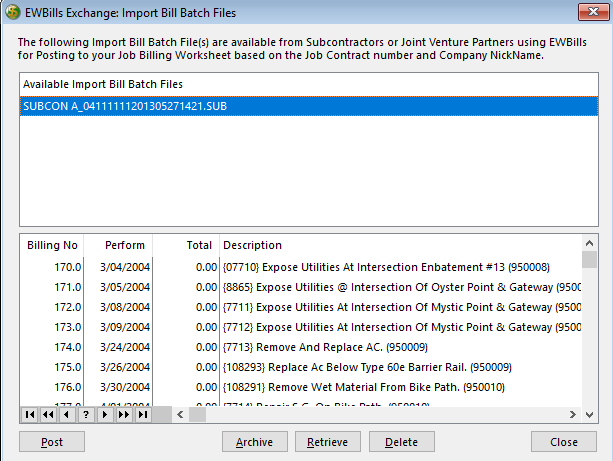Click the perform date 3/30/2004
The width and height of the screenshot is (613, 461).
click(x=125, y=387)
